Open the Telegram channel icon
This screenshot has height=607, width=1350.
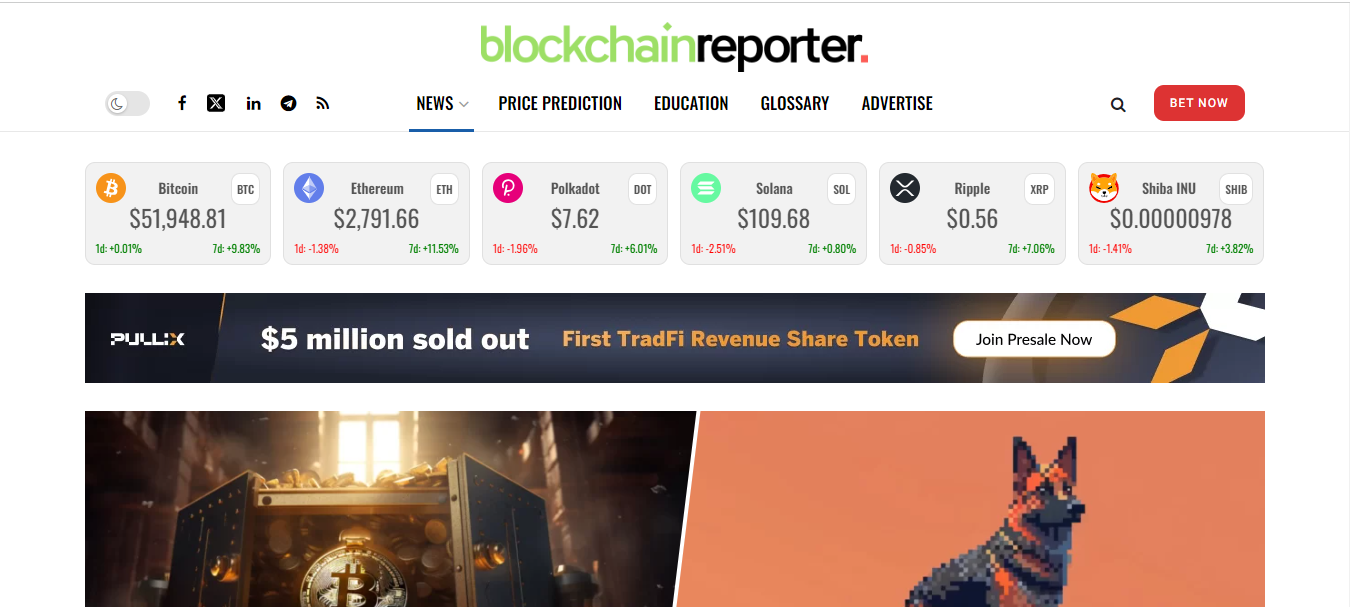click(x=289, y=103)
